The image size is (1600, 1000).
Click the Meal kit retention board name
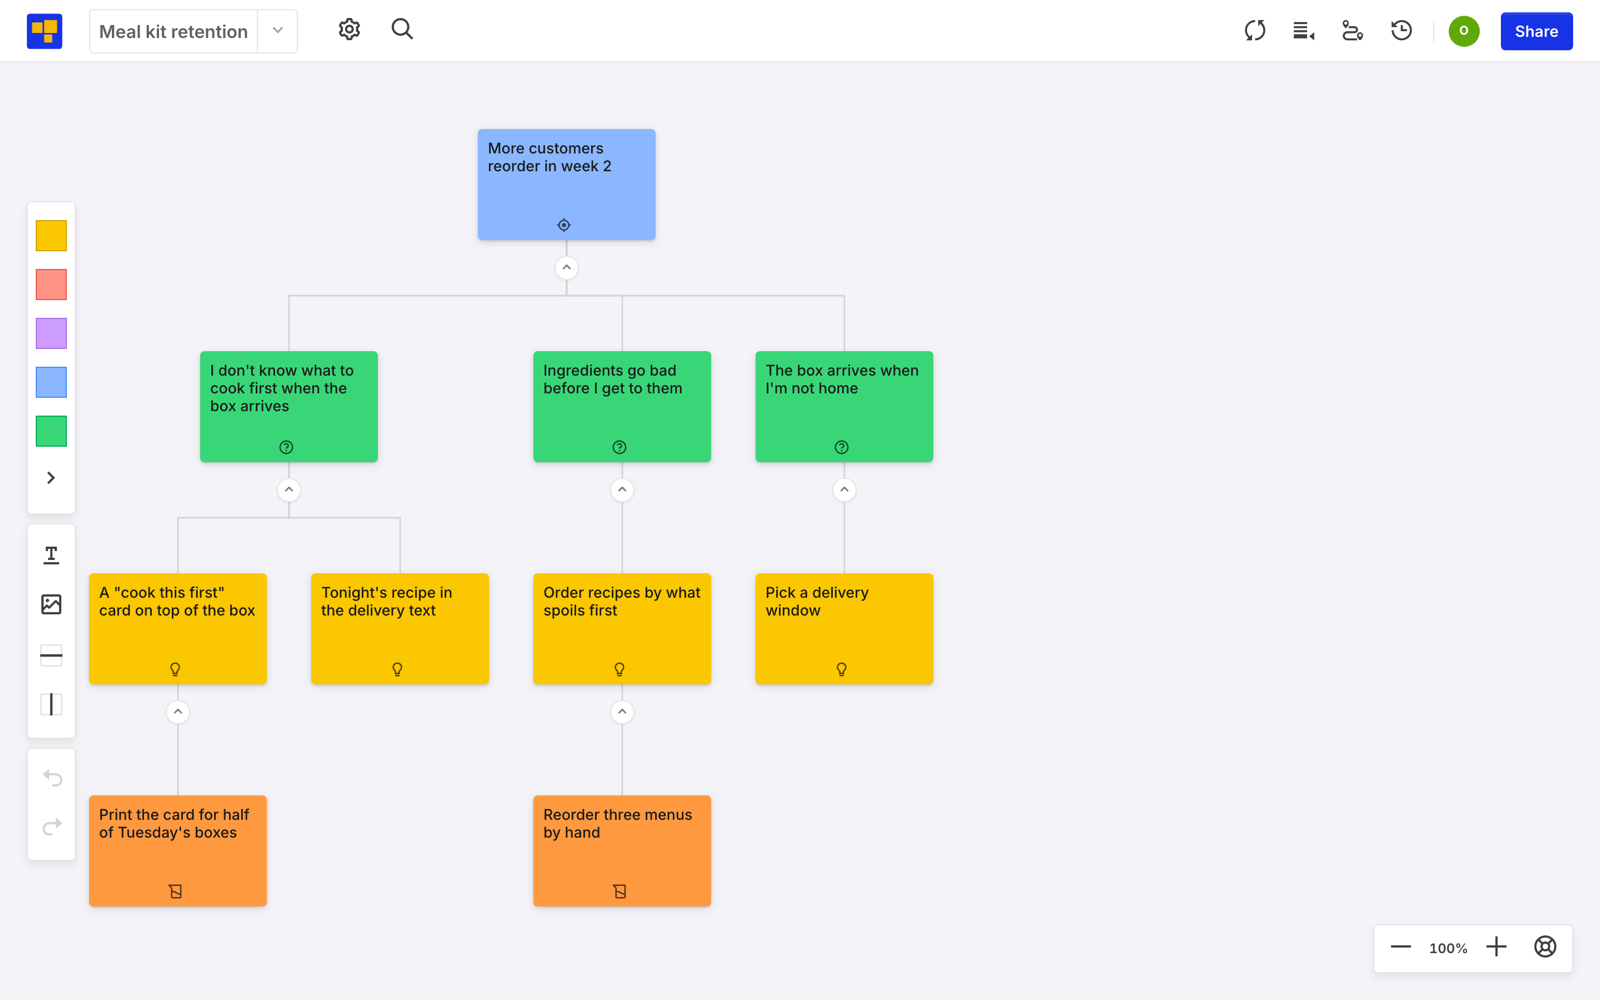[x=174, y=31]
